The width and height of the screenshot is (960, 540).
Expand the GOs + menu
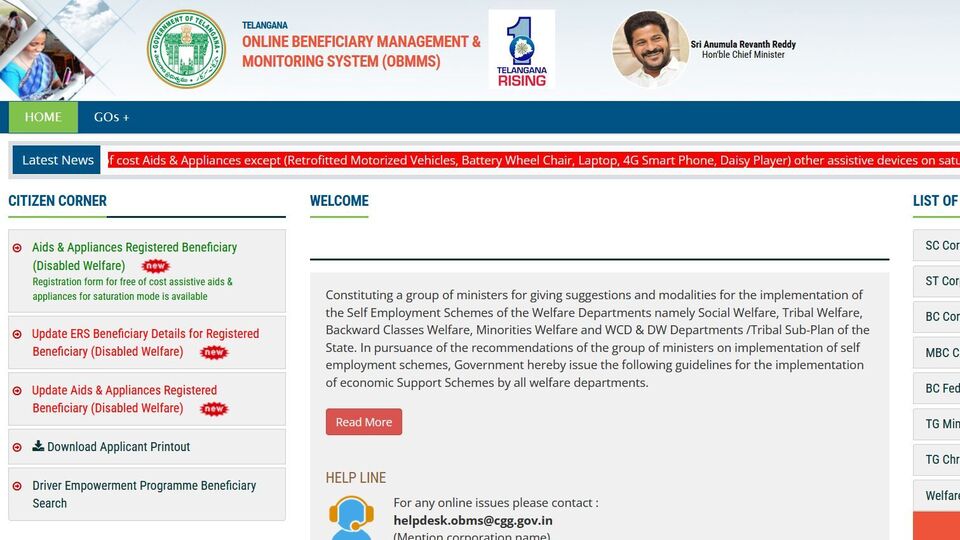[x=111, y=117]
